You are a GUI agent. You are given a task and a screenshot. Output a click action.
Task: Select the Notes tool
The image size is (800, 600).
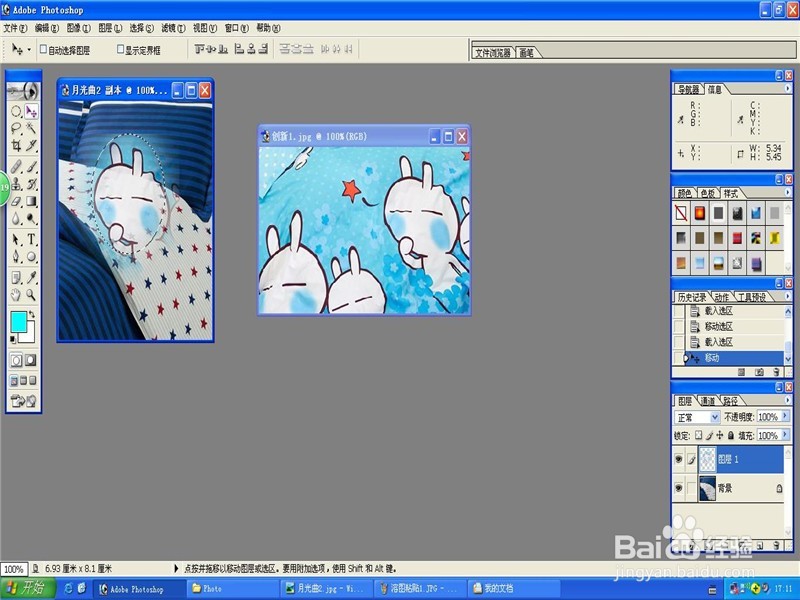click(16, 277)
